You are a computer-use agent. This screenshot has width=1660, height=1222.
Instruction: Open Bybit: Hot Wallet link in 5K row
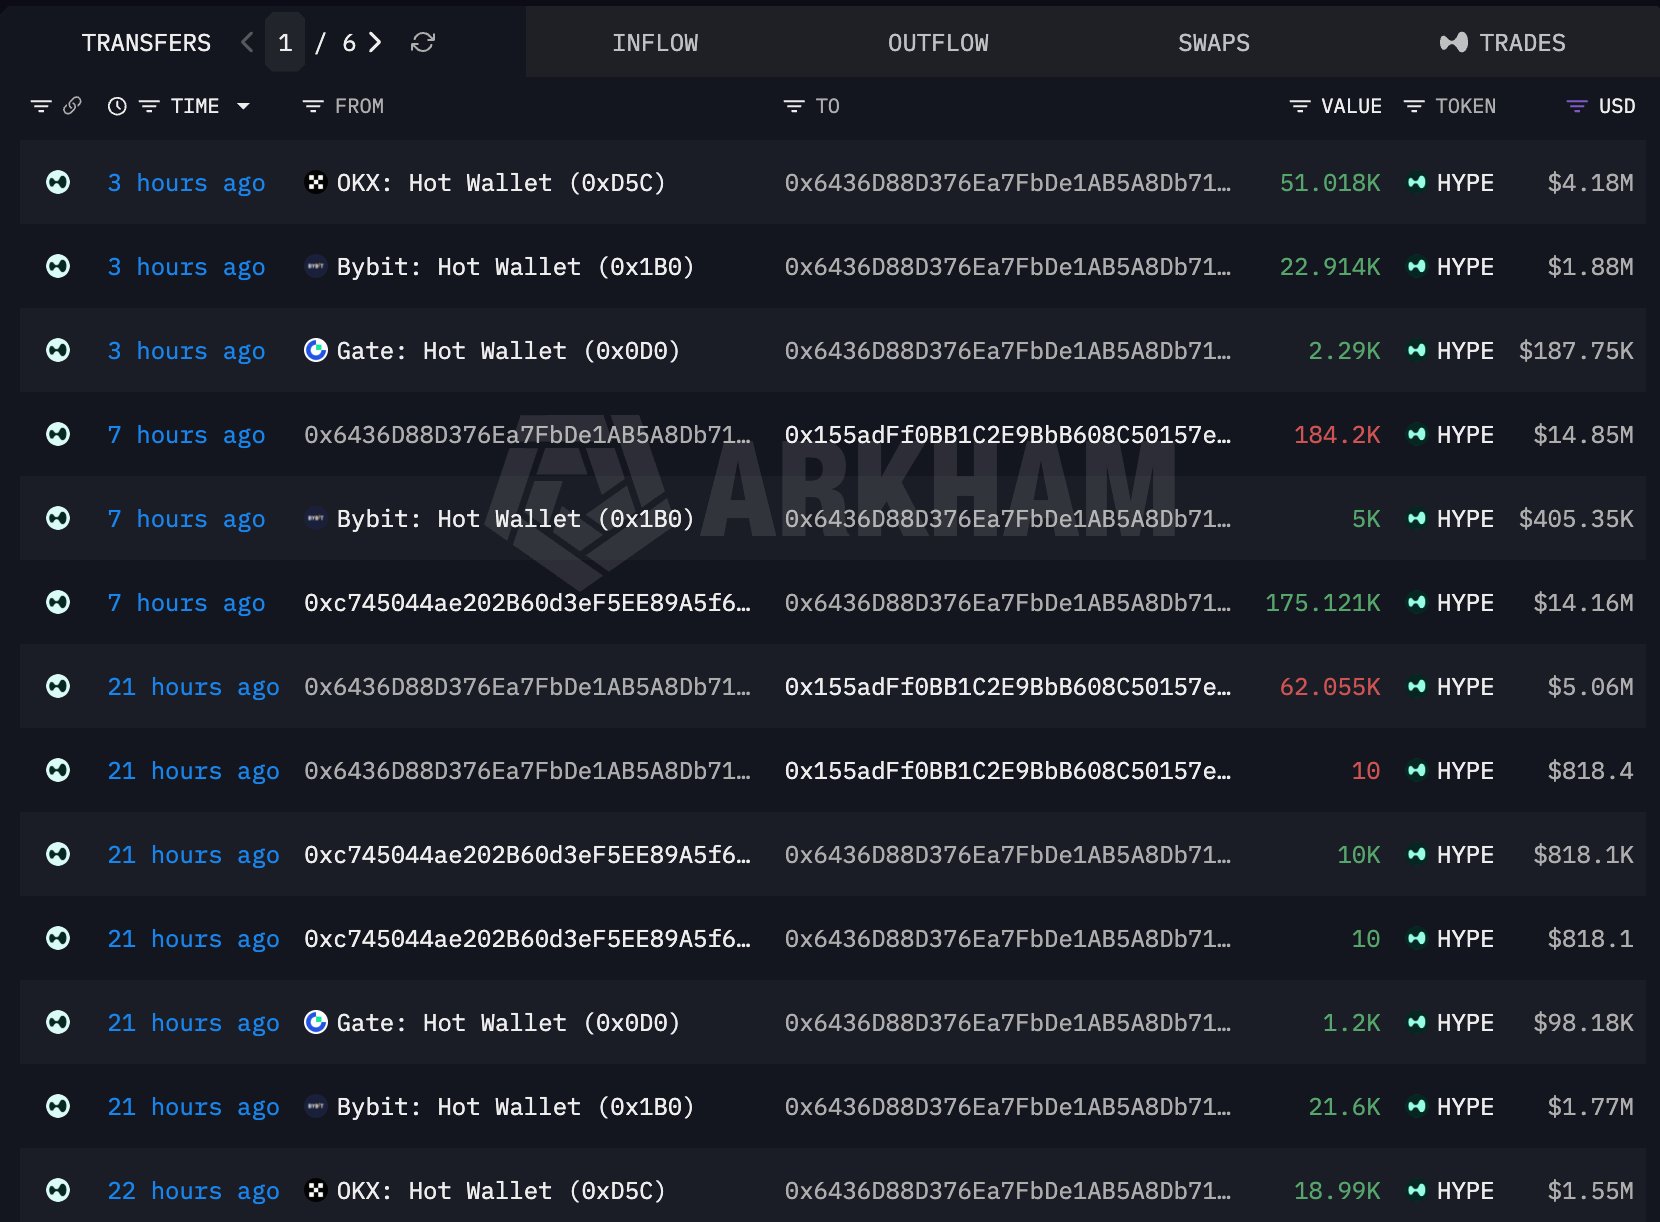(515, 519)
